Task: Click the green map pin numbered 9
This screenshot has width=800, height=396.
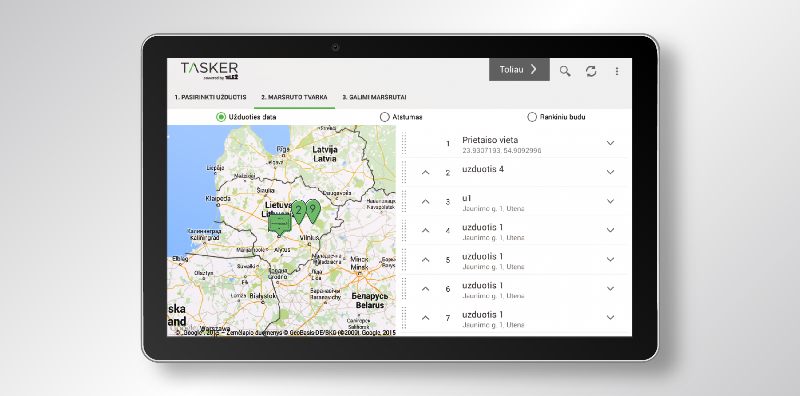Action: click(313, 211)
